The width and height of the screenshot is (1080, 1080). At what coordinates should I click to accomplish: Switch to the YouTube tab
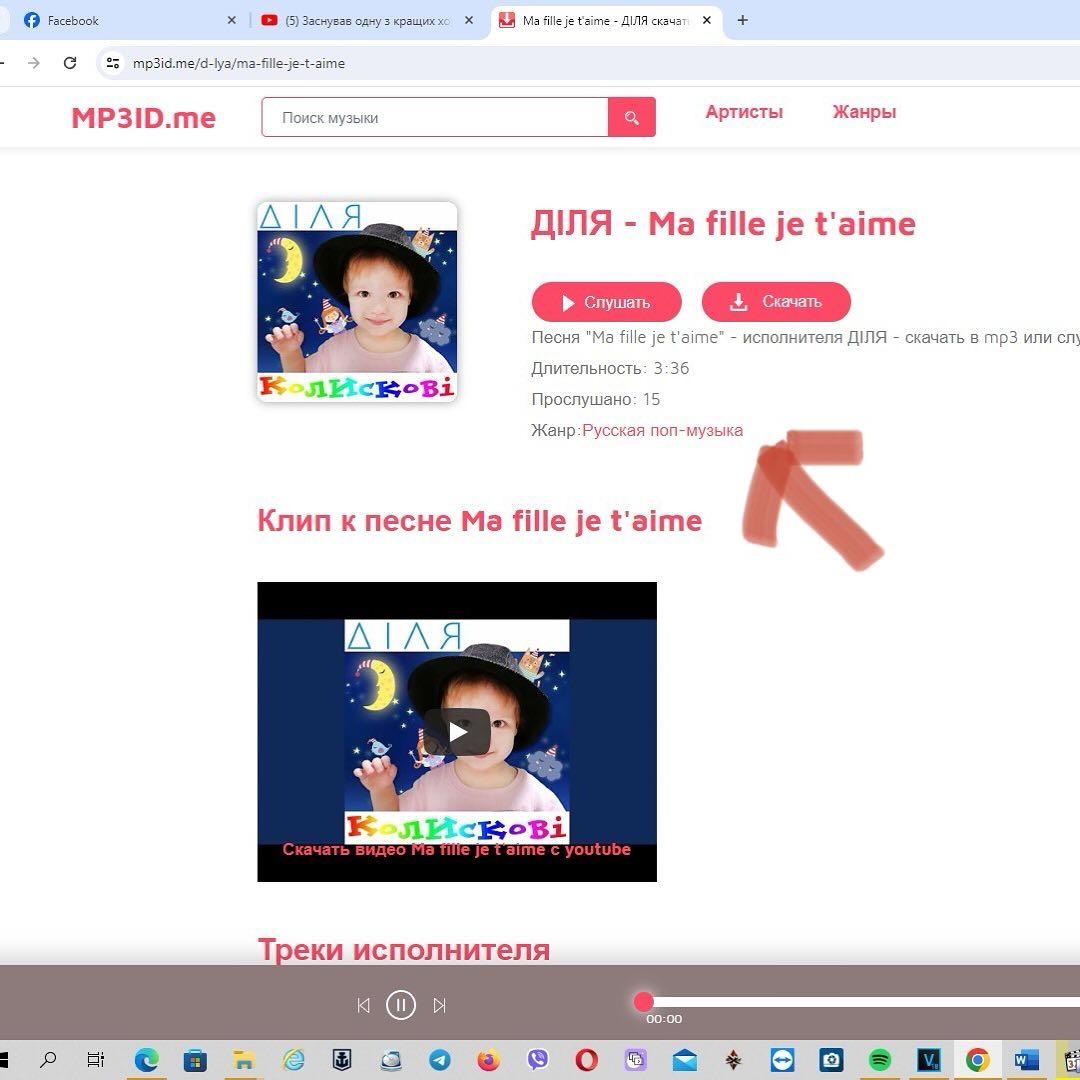click(x=360, y=20)
